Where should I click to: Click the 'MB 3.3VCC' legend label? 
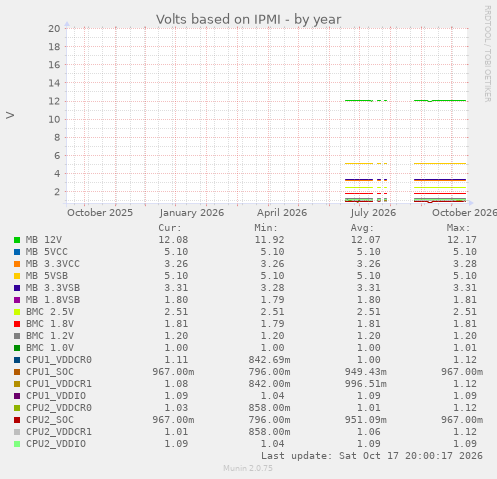[53, 264]
